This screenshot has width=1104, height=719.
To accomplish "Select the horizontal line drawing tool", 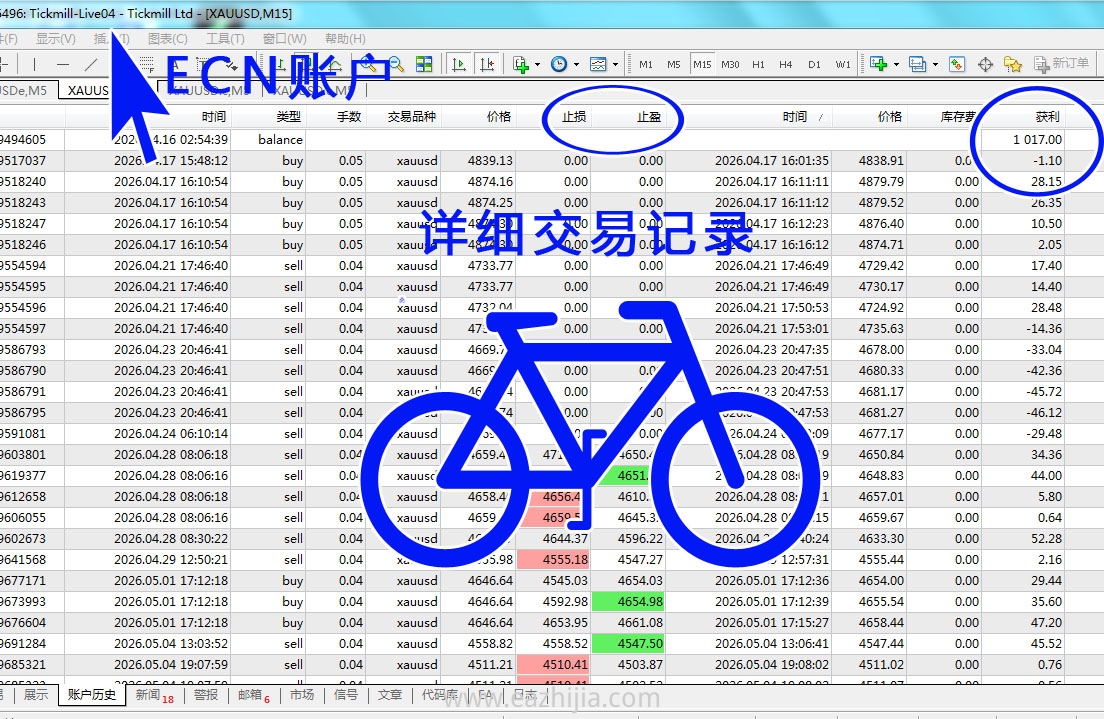I will [63, 64].
